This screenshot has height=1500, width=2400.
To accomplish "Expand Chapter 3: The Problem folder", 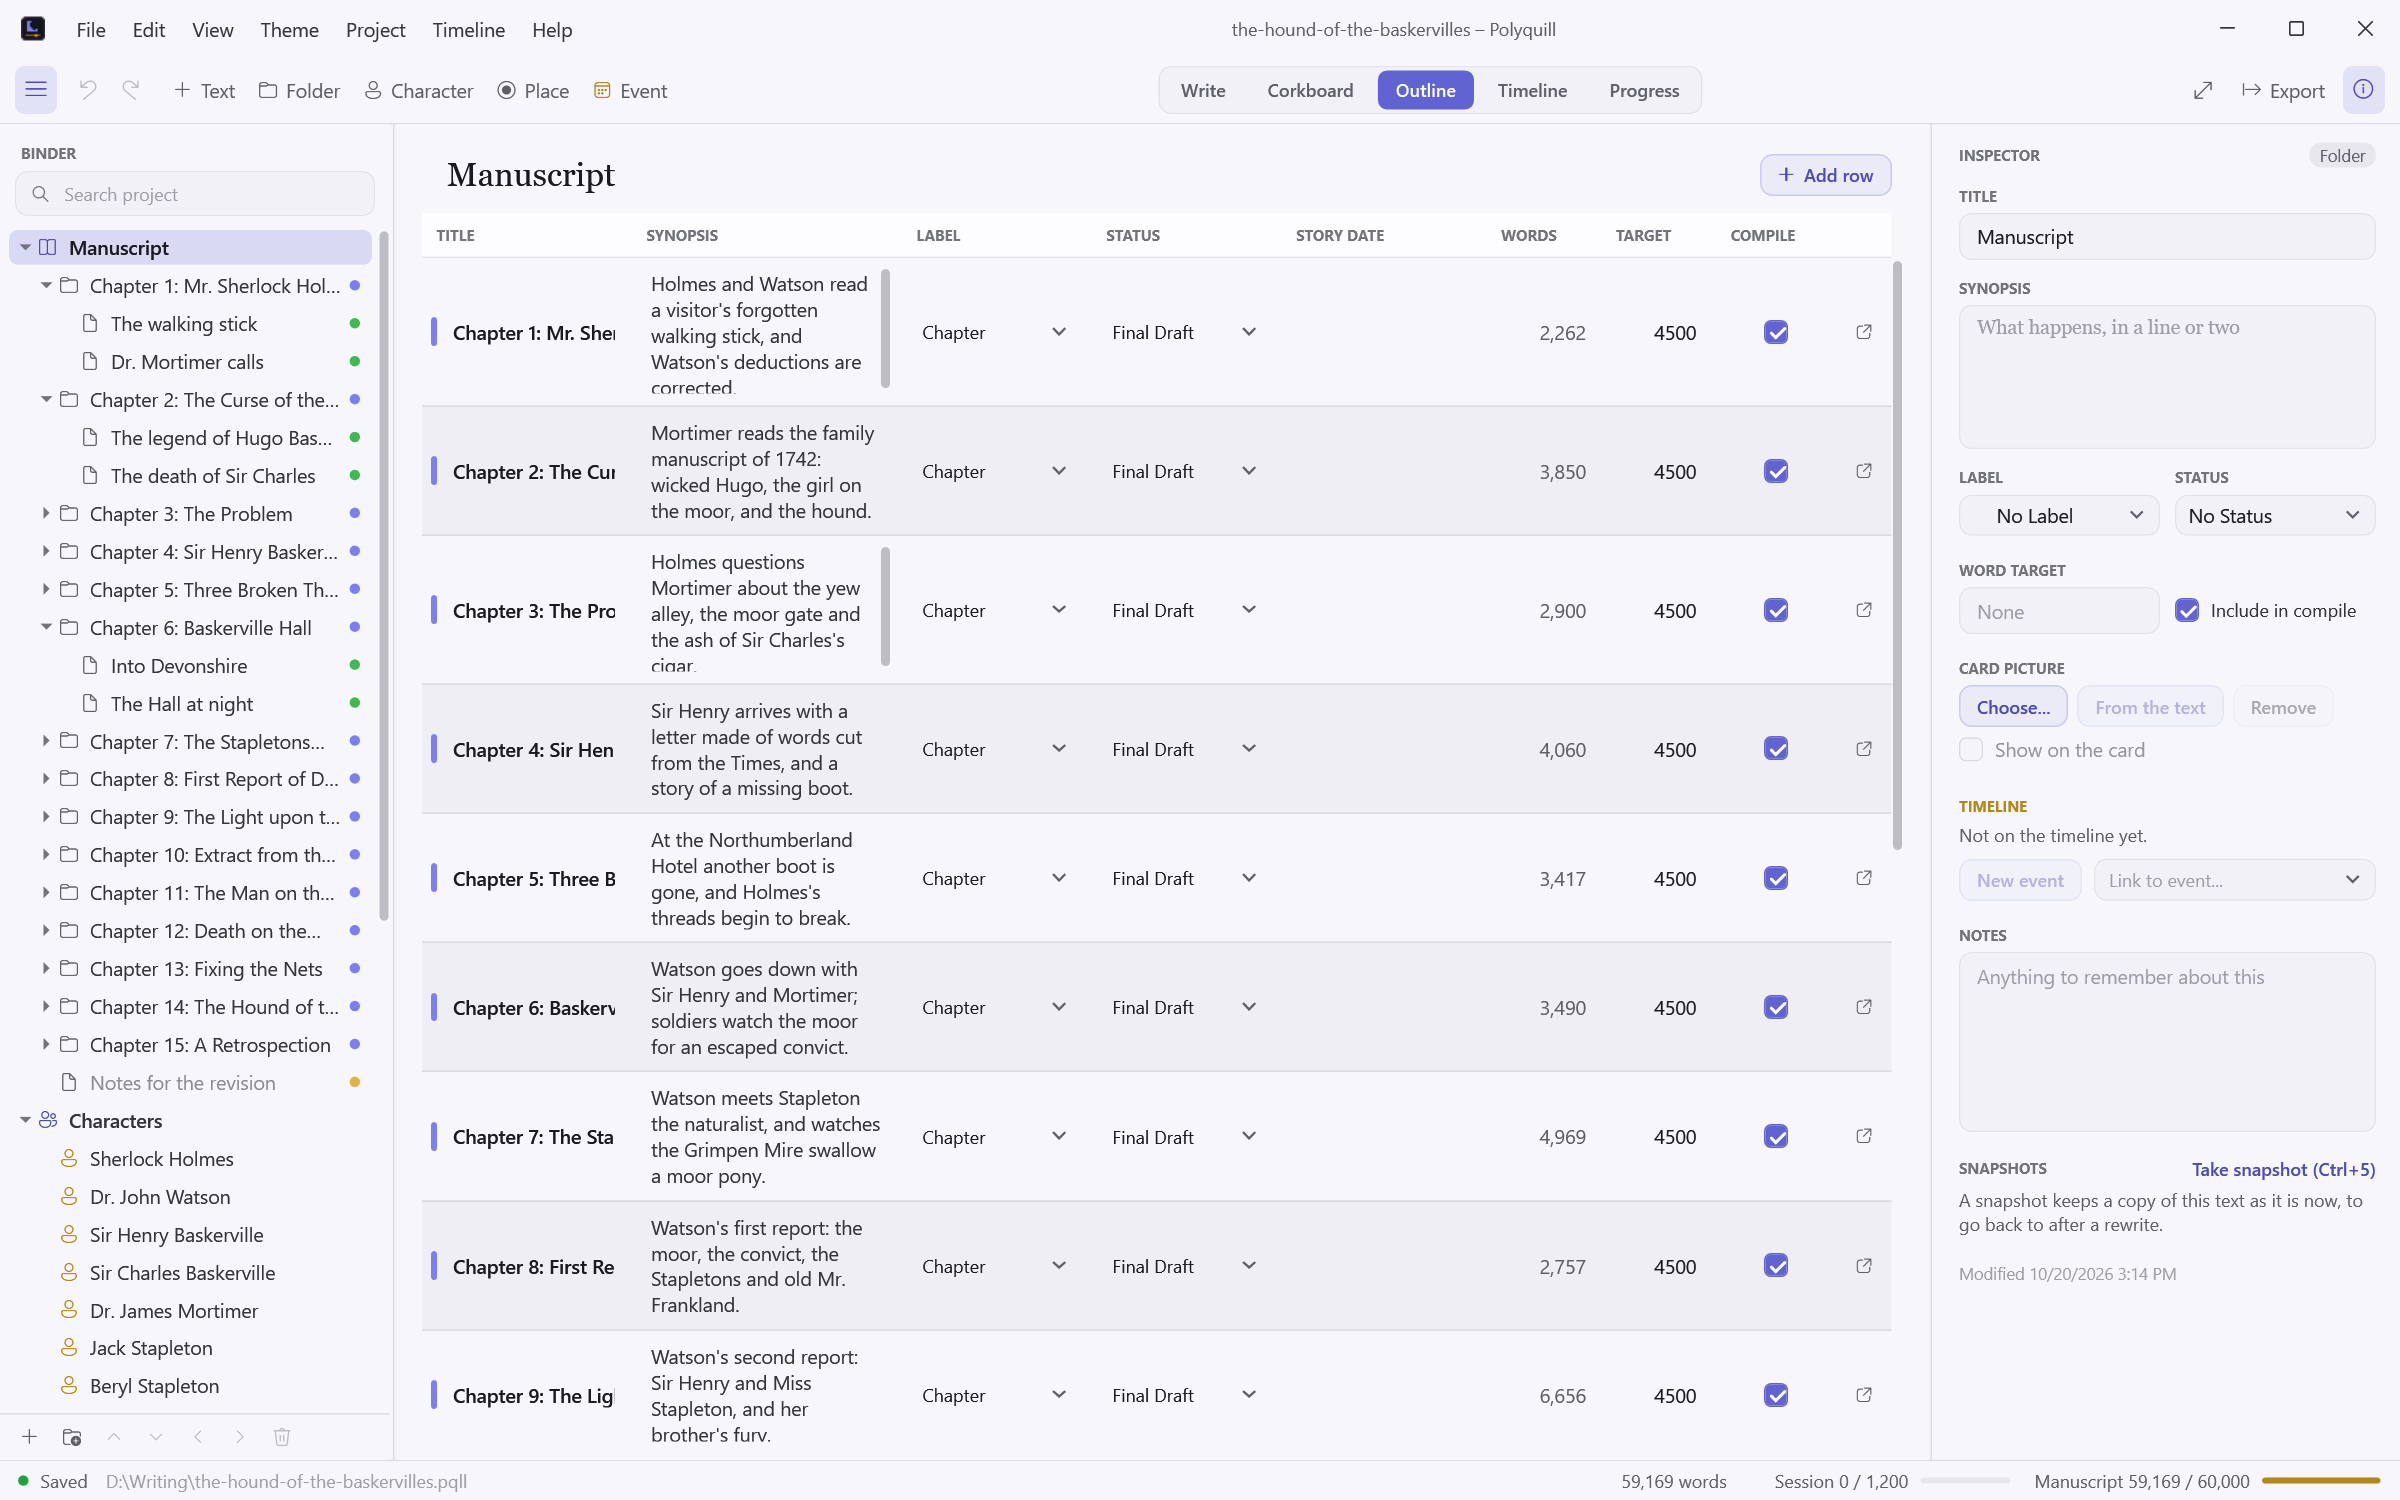I will point(45,513).
